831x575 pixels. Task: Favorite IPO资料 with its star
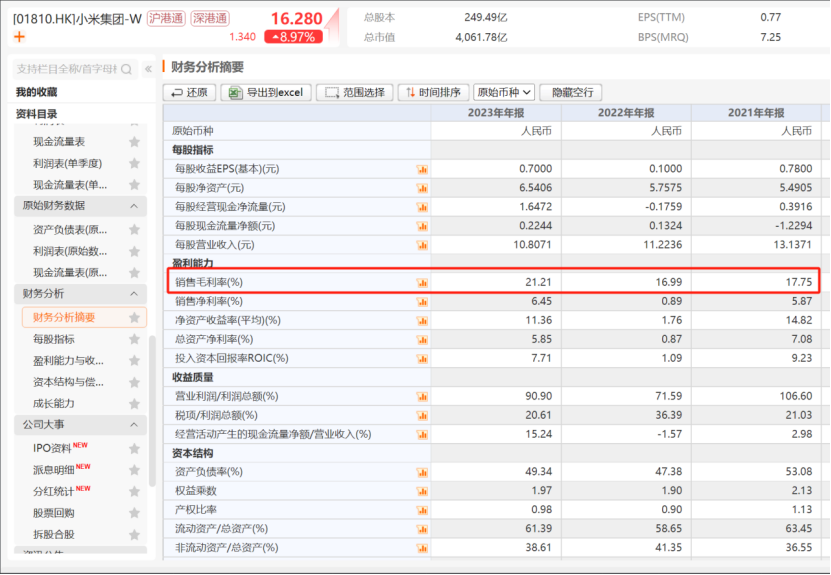pyautogui.click(x=135, y=448)
